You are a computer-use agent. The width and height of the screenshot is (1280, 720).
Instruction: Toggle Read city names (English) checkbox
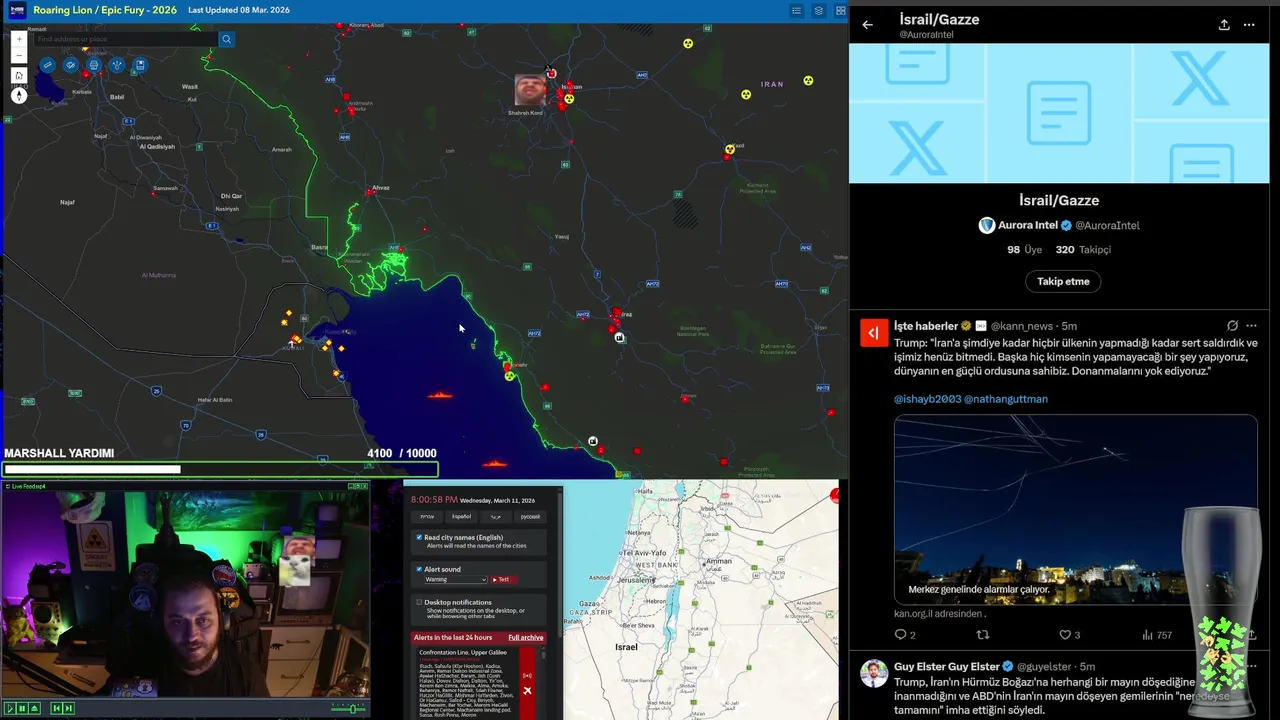(419, 537)
